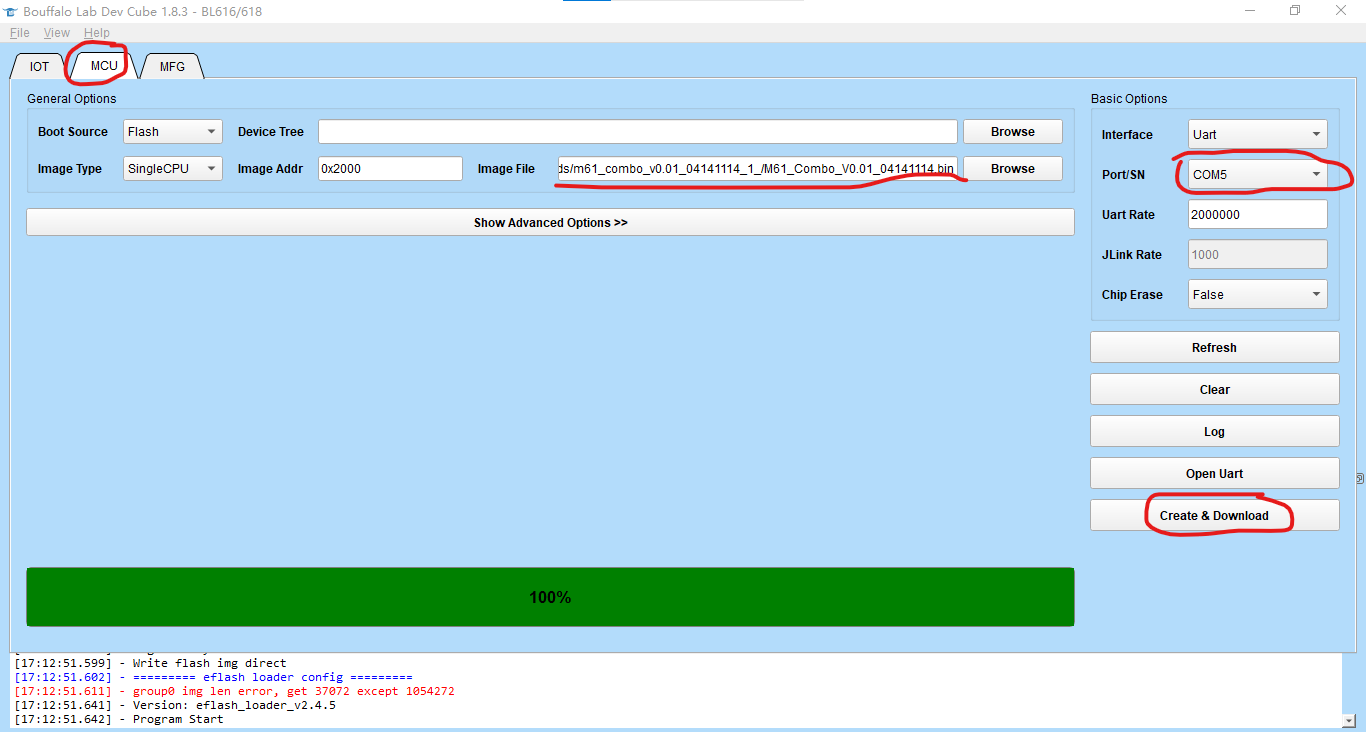Switch to the MCU tab
1366x732 pixels.
[104, 66]
